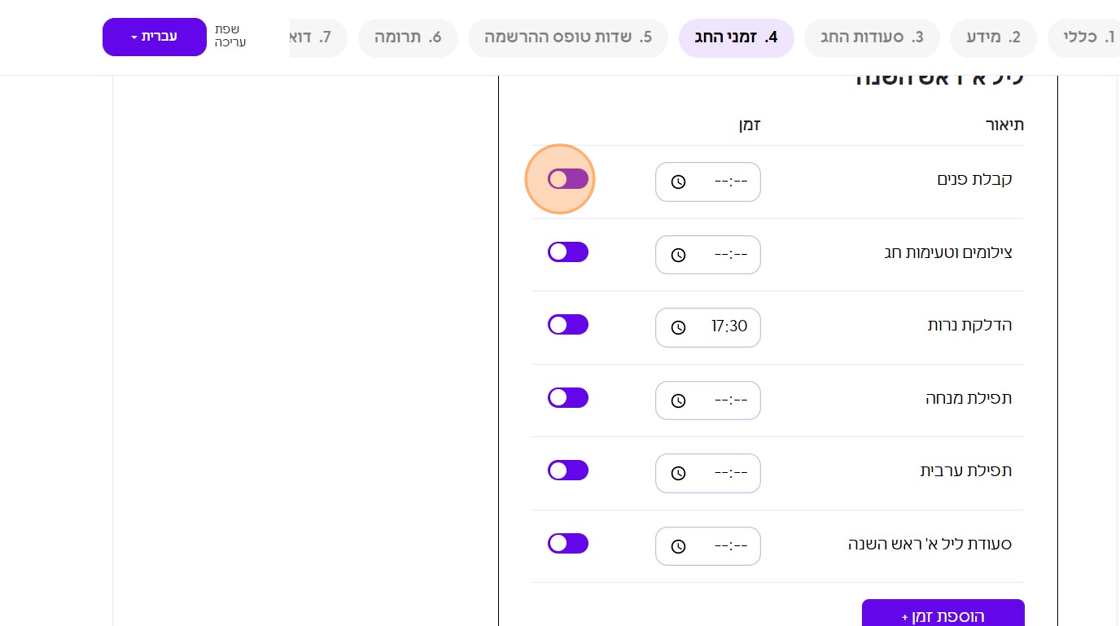
Task: Open the עברית editing language dropdown
Action: 154,37
